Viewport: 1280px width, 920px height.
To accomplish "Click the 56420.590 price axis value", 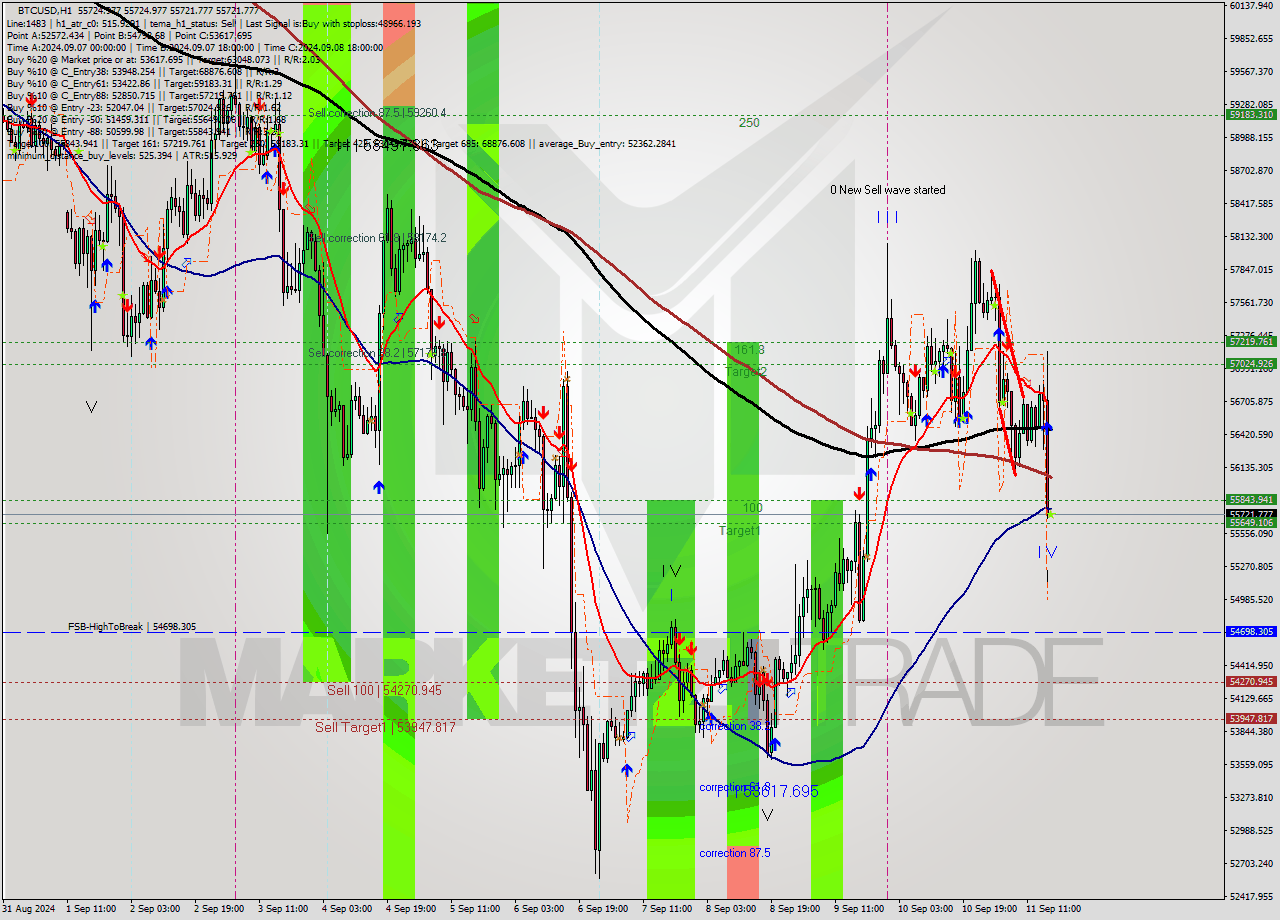I will click(x=1252, y=435).
